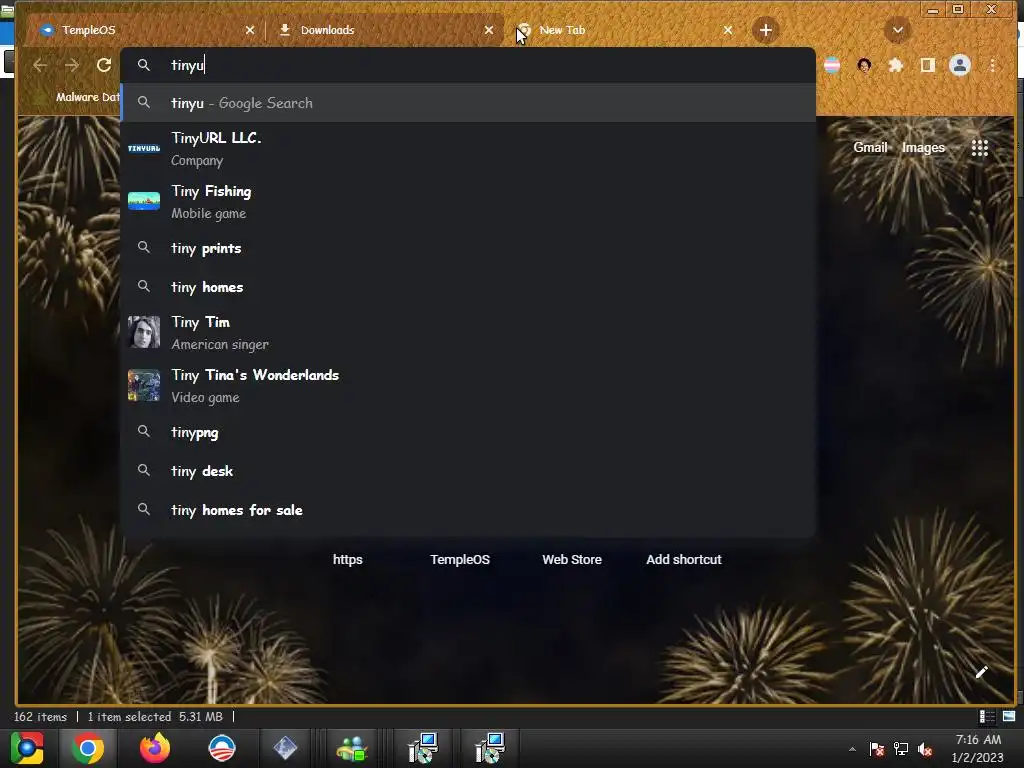Select 'tiny homes for sale' suggestion
The image size is (1024, 768).
pos(468,510)
